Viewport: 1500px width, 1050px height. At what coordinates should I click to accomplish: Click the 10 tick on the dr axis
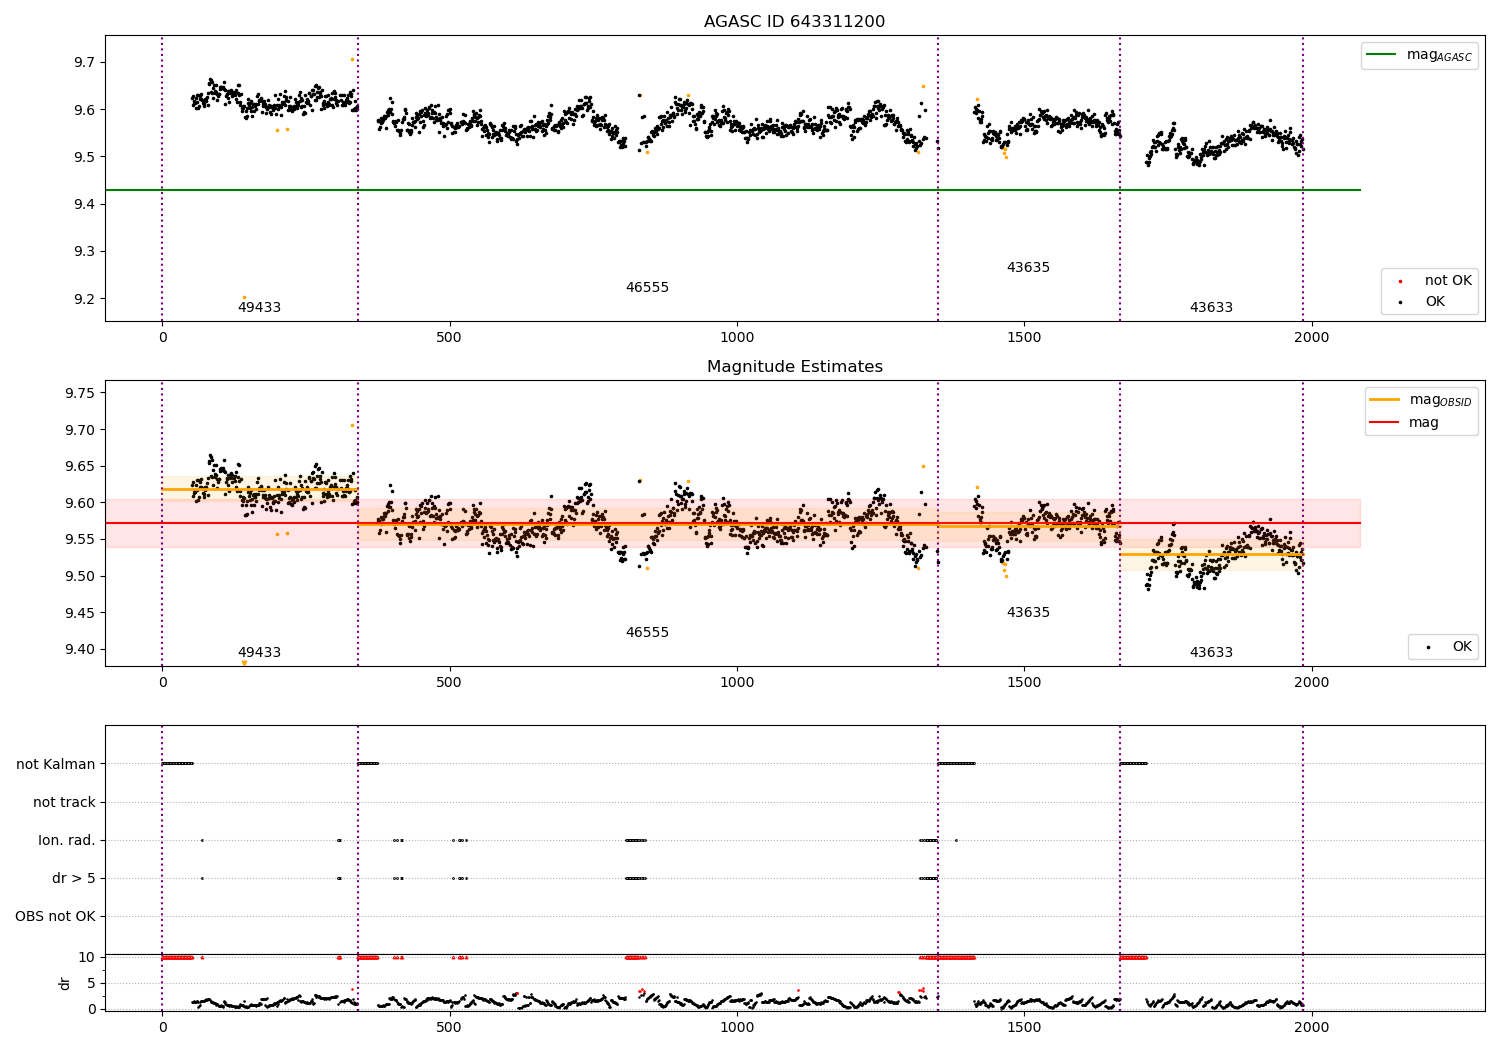88,958
